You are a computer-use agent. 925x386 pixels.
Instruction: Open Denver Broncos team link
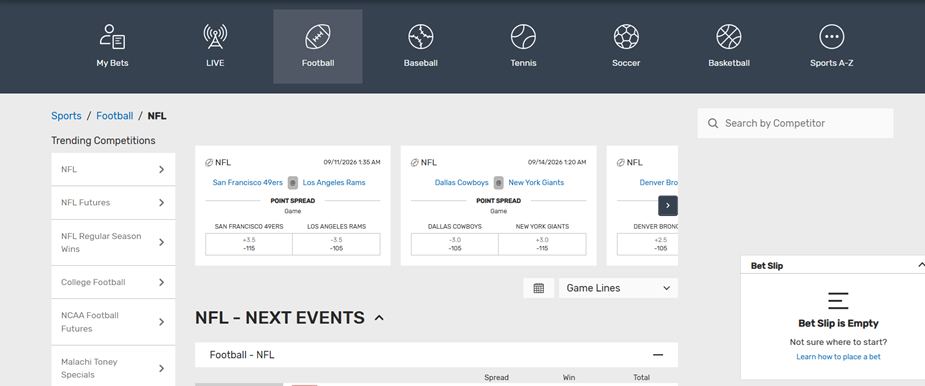[658, 183]
